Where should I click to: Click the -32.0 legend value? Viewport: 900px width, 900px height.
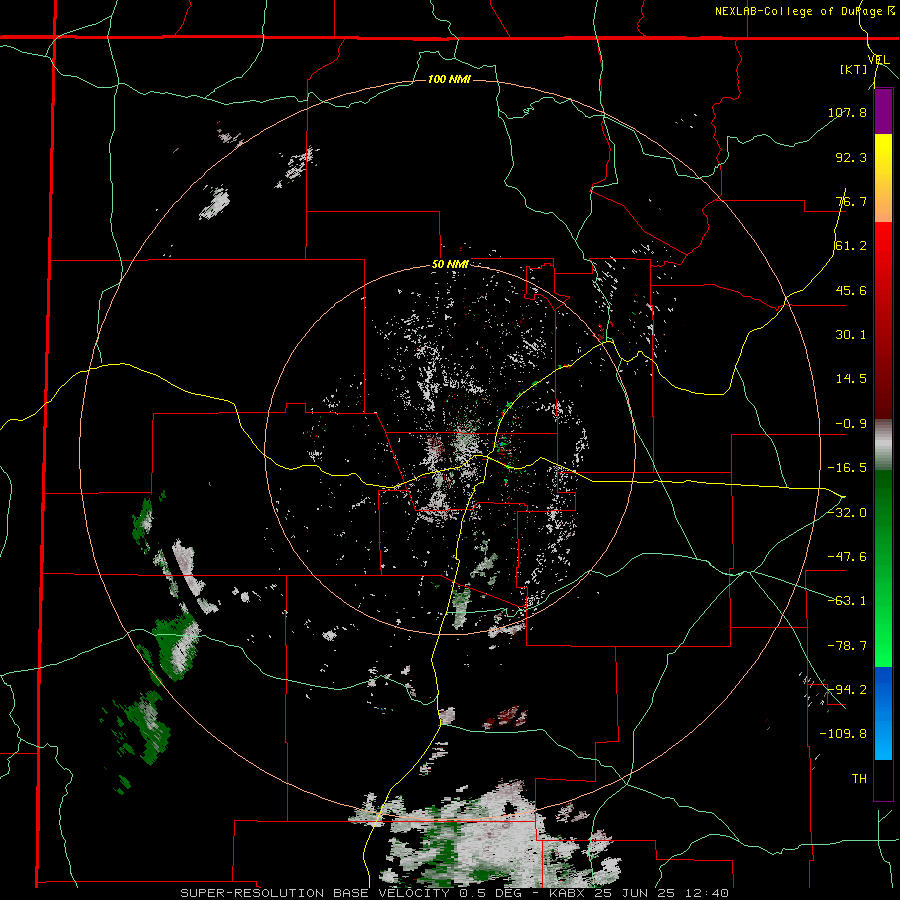tap(847, 513)
